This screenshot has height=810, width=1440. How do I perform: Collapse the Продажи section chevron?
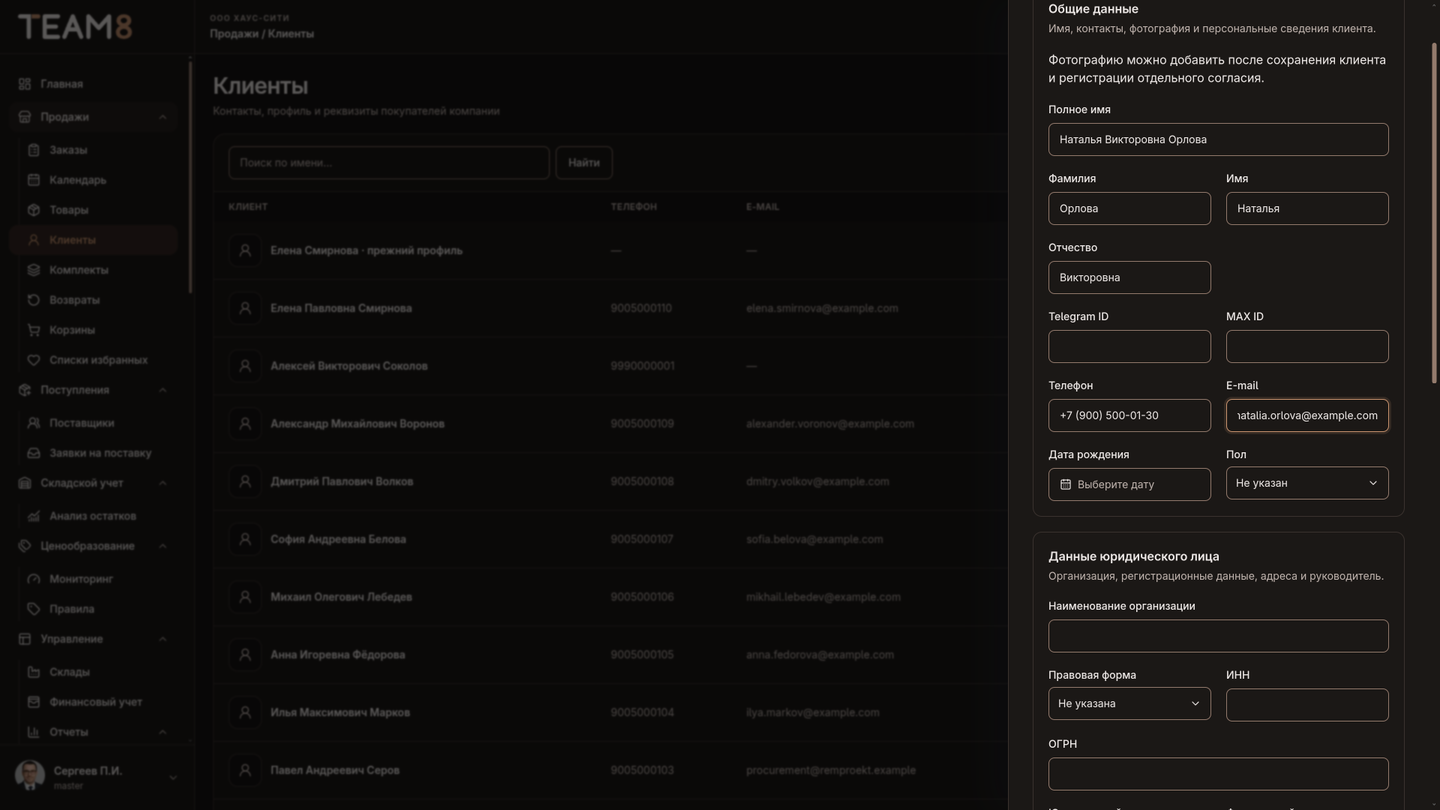point(162,117)
